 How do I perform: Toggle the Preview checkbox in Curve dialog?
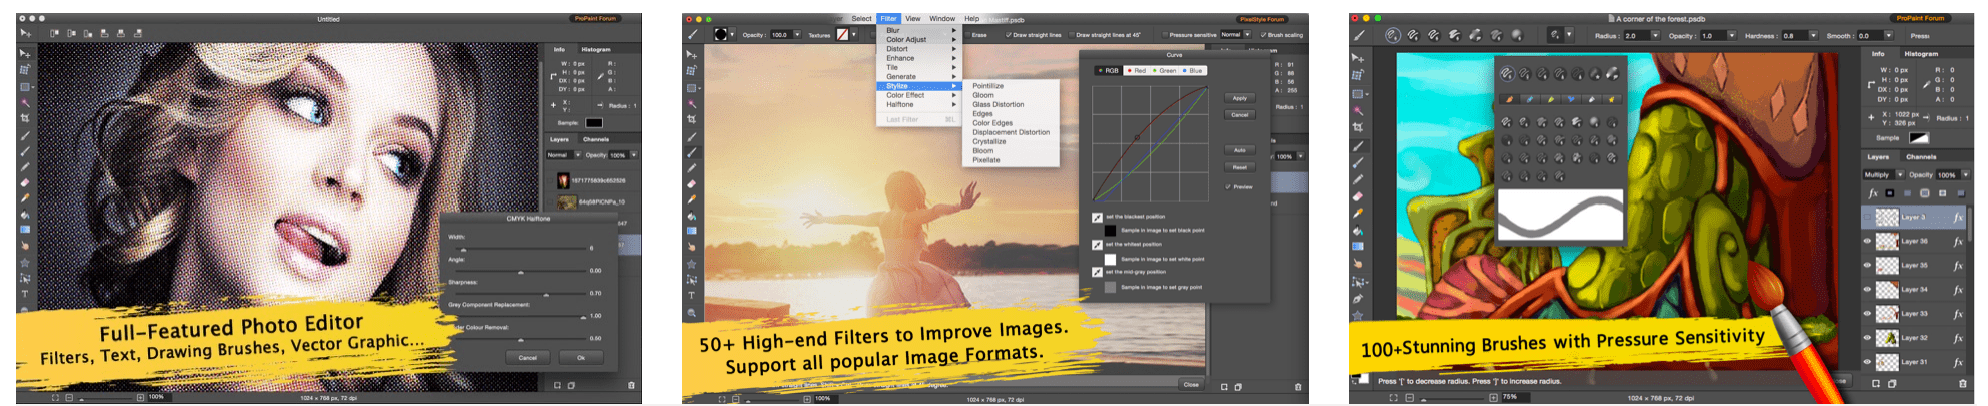pyautogui.click(x=1228, y=186)
